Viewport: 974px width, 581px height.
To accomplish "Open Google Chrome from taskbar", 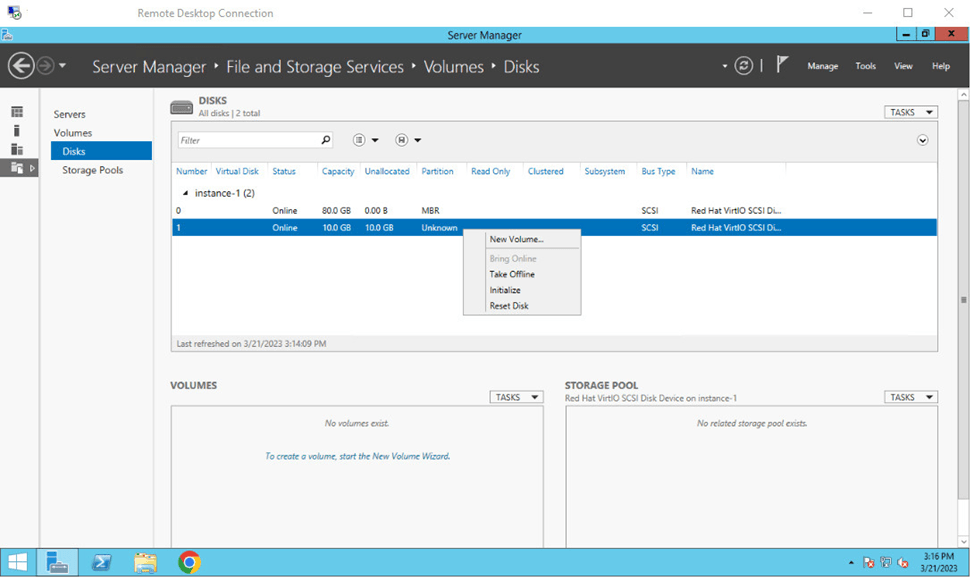I will click(189, 562).
